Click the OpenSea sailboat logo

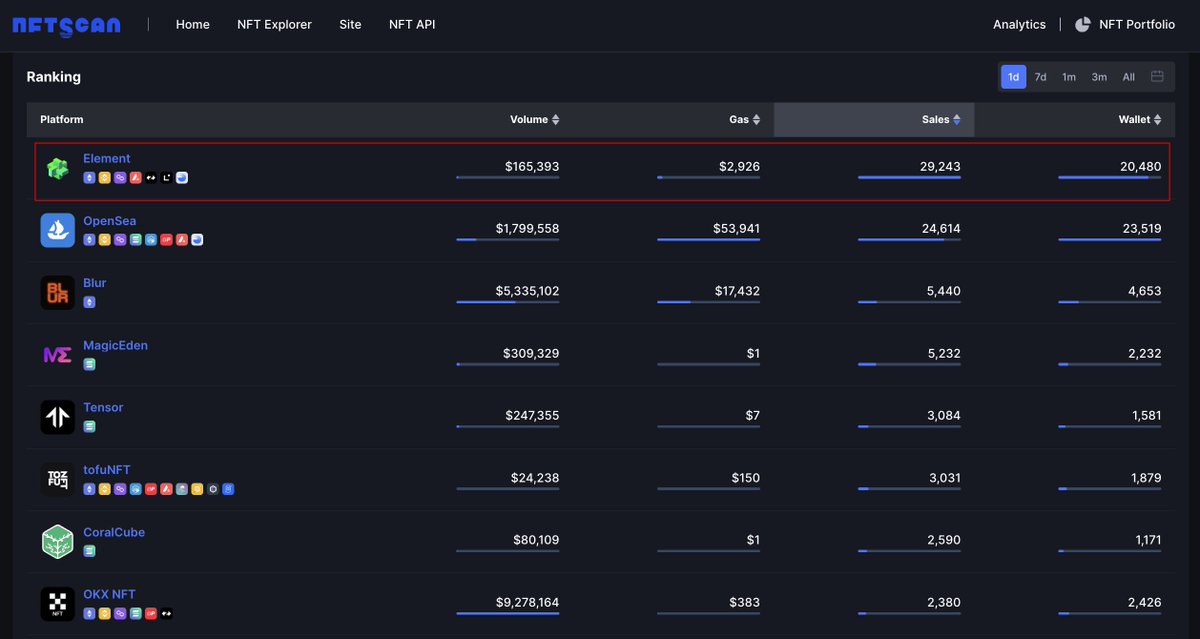click(x=58, y=230)
